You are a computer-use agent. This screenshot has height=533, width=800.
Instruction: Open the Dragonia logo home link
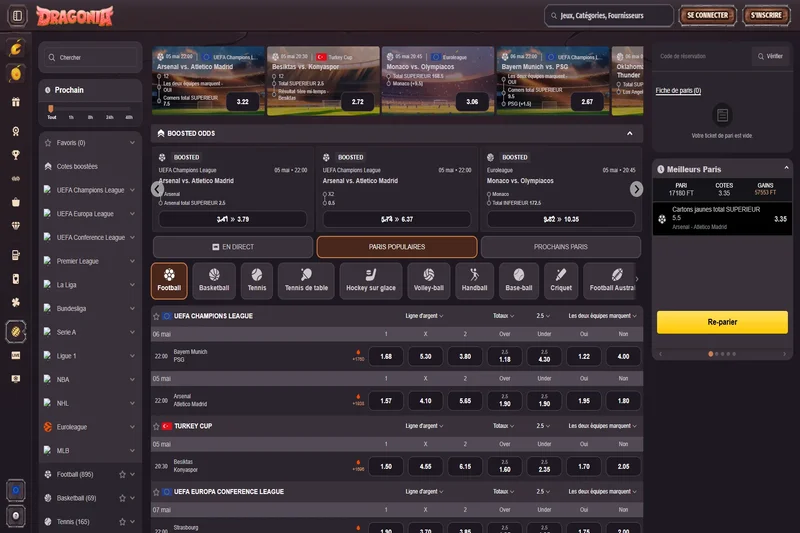(x=75, y=16)
